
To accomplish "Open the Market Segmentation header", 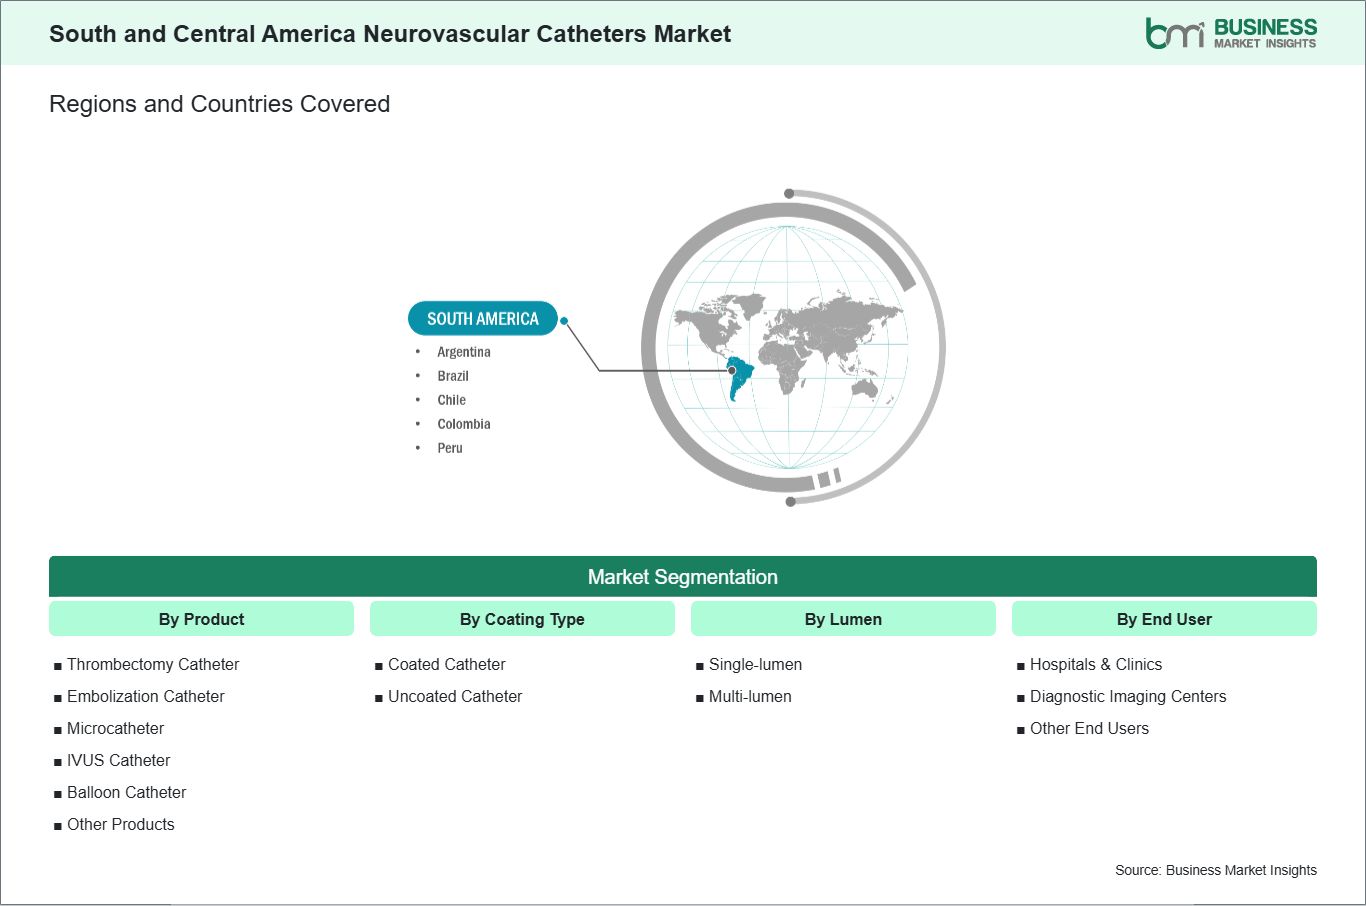I will click(683, 577).
